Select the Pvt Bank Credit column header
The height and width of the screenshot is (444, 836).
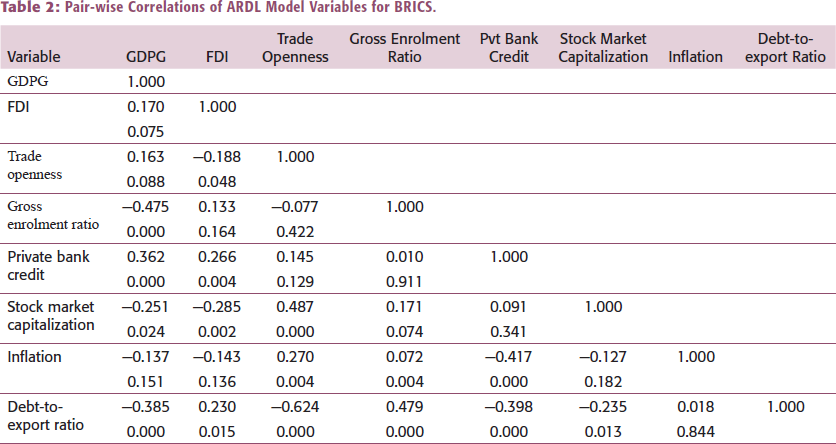509,48
